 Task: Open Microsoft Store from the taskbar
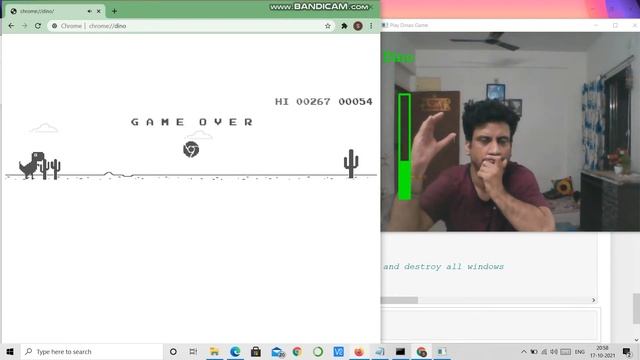coord(256,351)
